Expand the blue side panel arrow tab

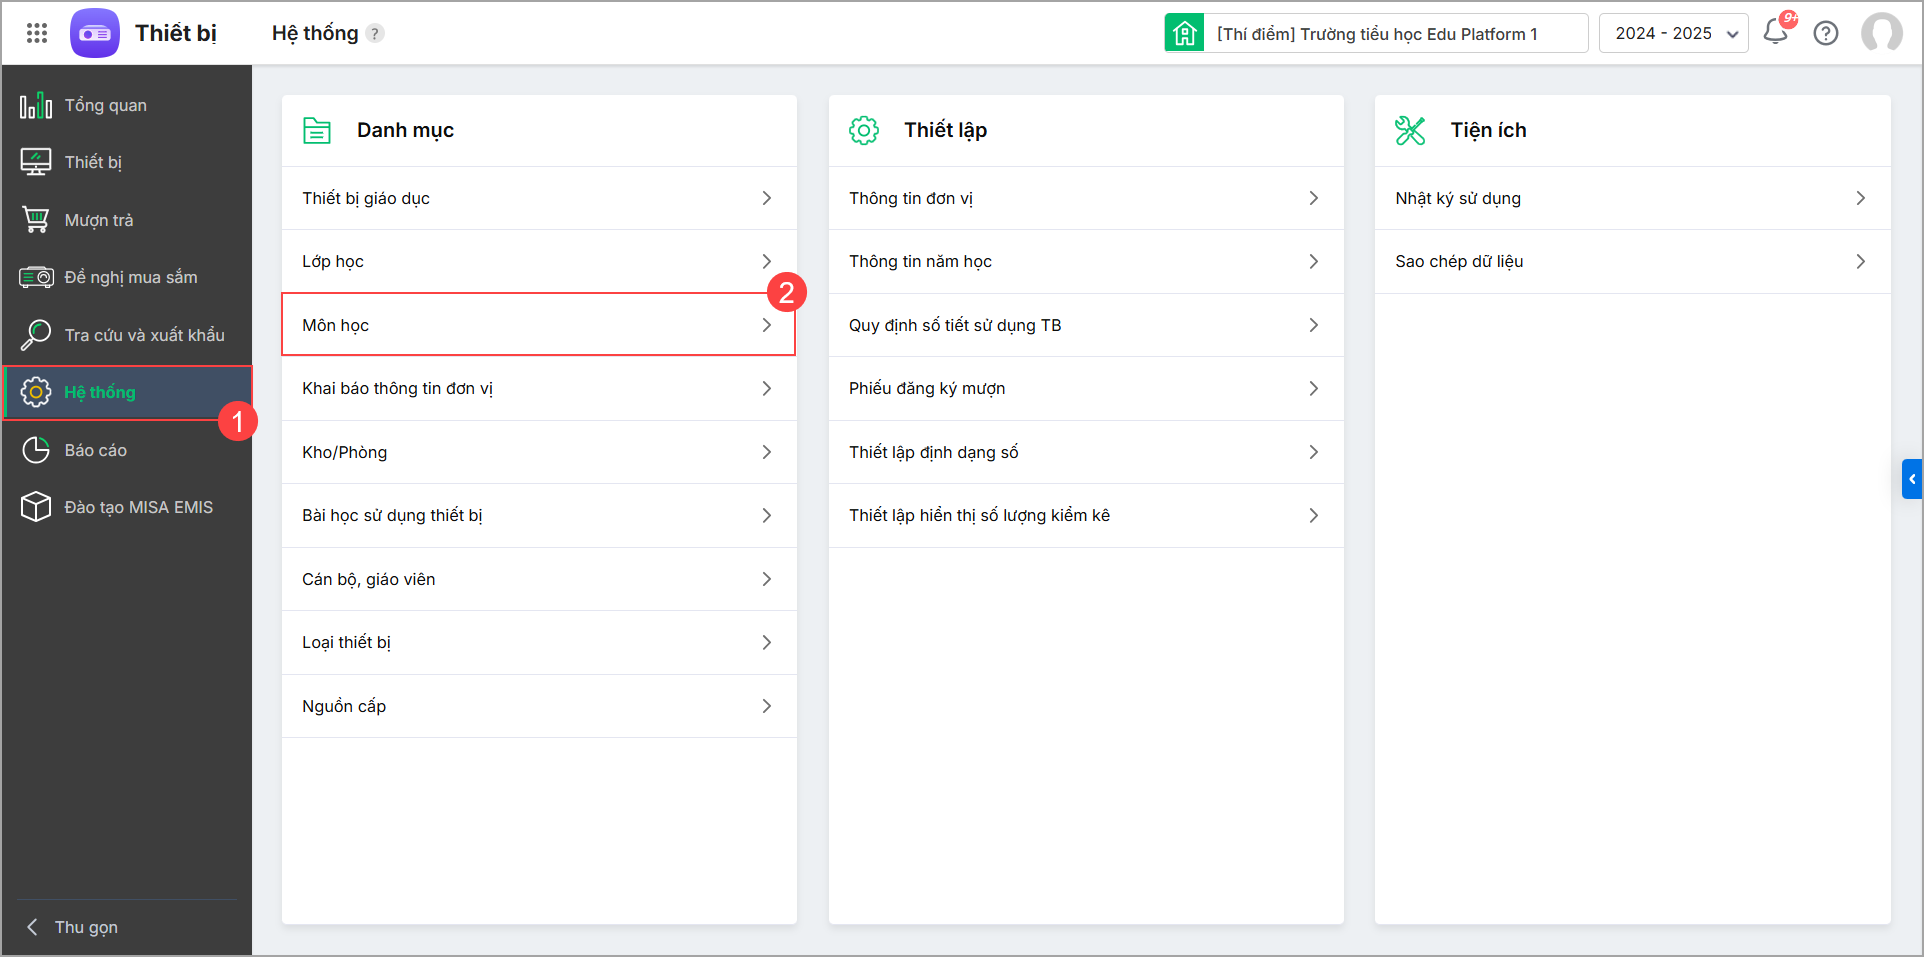(x=1912, y=479)
